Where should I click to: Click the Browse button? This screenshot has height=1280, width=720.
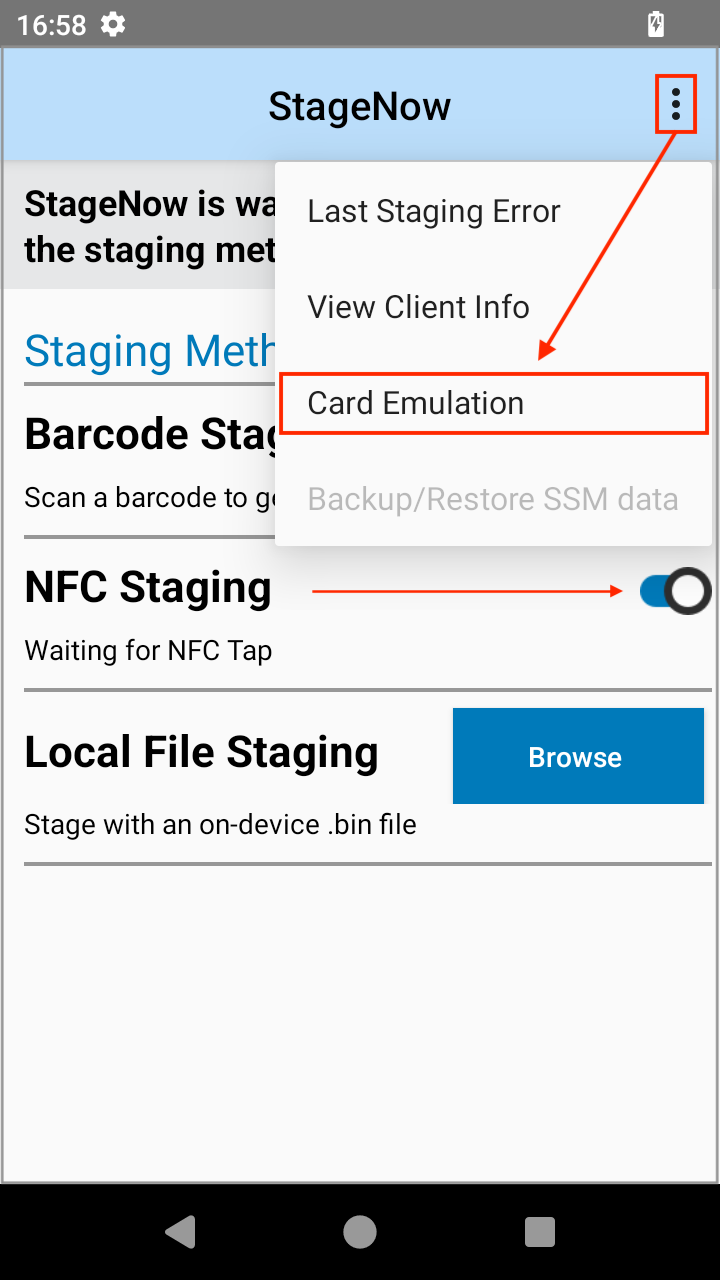click(578, 757)
